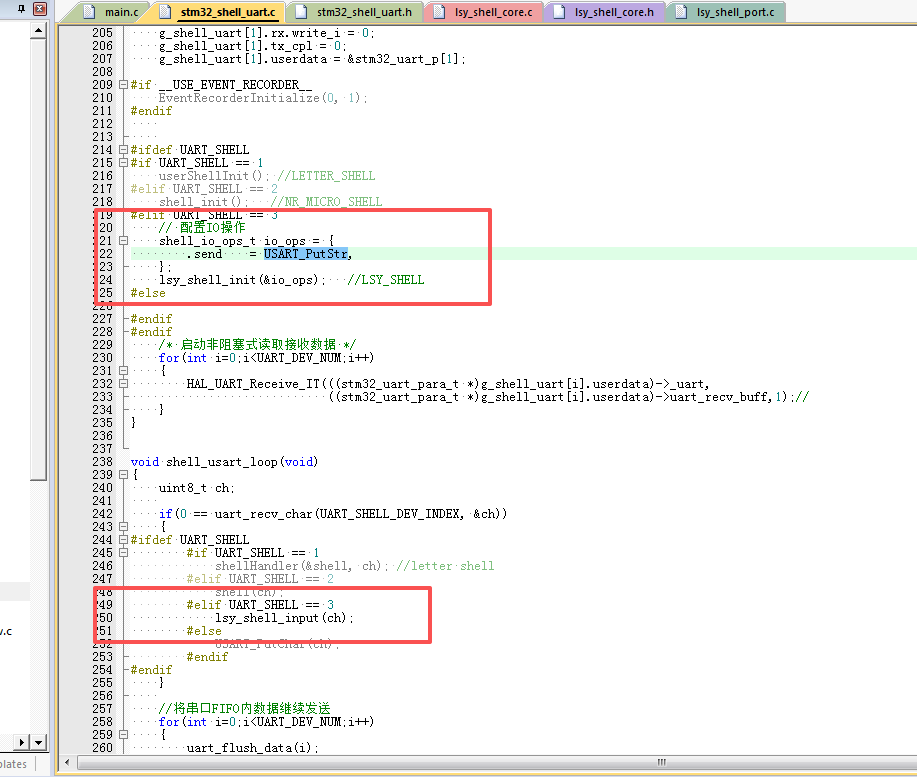Click the side panel scroll up arrow
917x777 pixels.
tap(38, 30)
